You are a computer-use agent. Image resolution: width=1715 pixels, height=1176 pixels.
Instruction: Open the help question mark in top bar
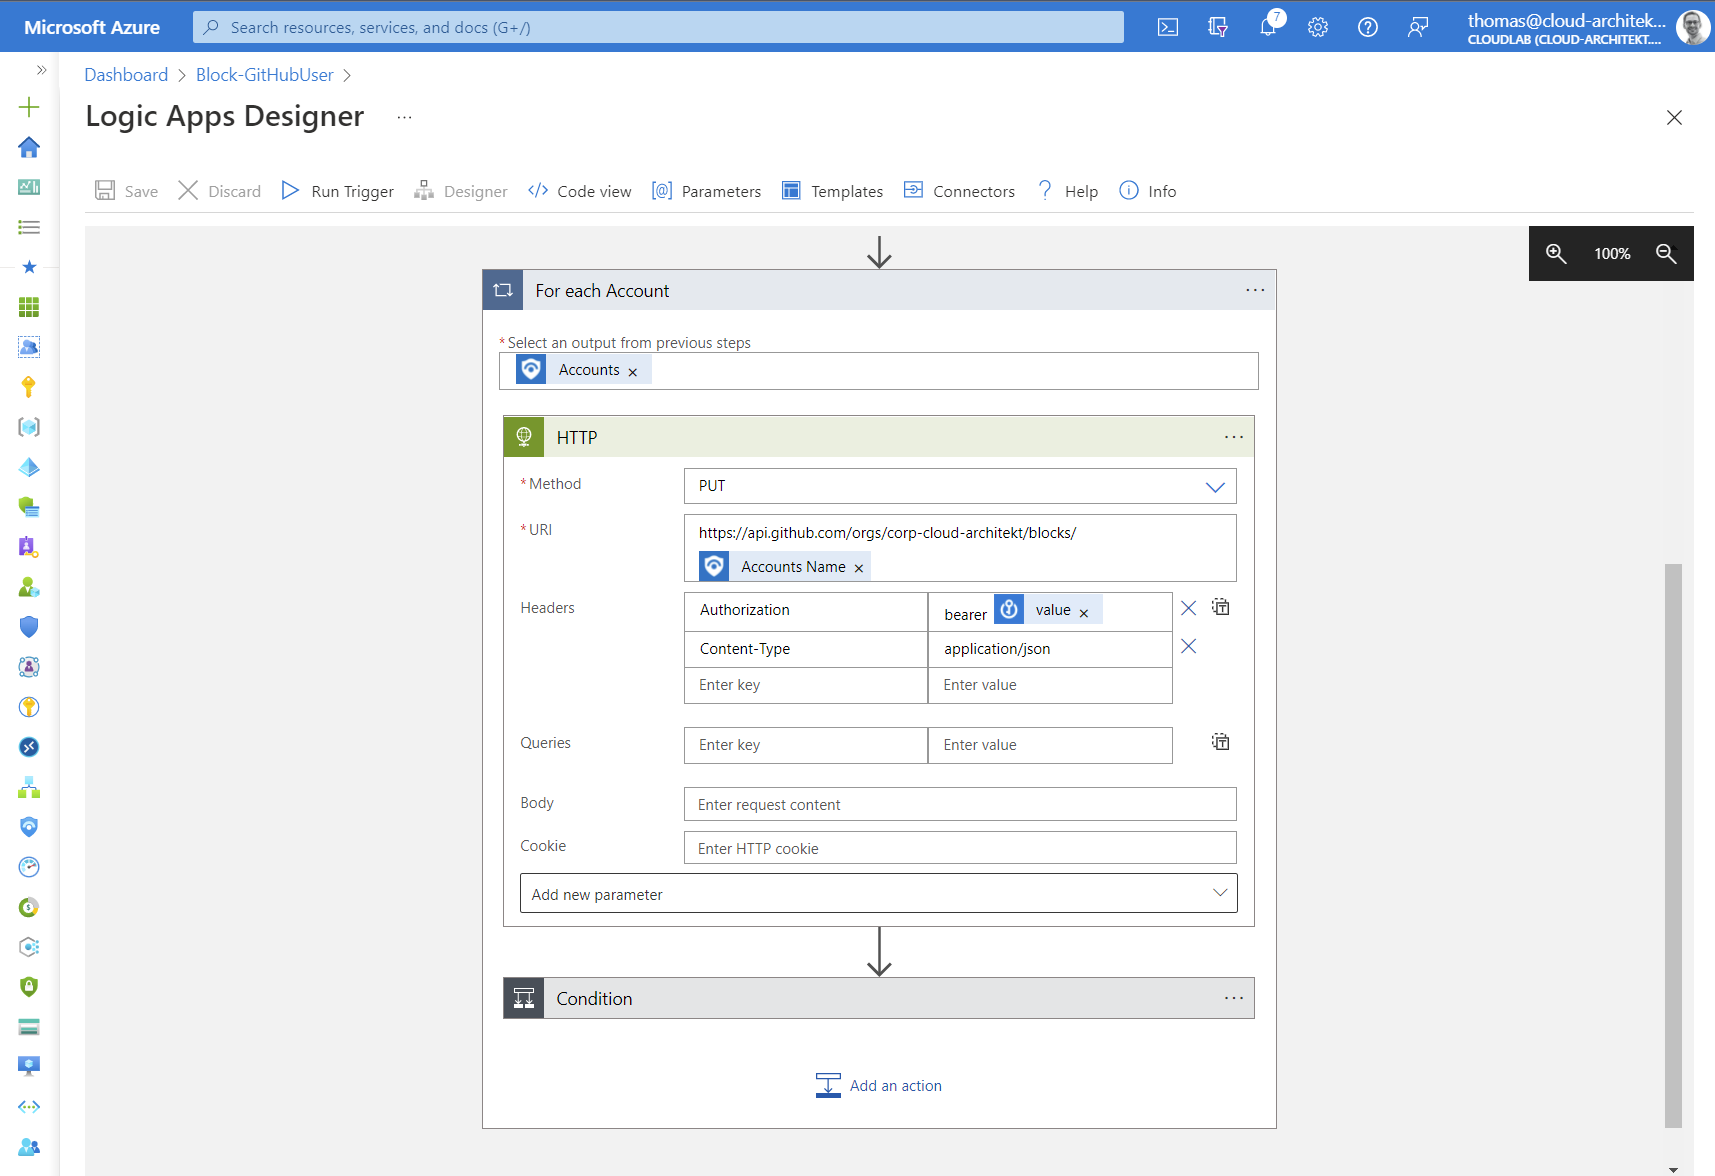click(1368, 27)
